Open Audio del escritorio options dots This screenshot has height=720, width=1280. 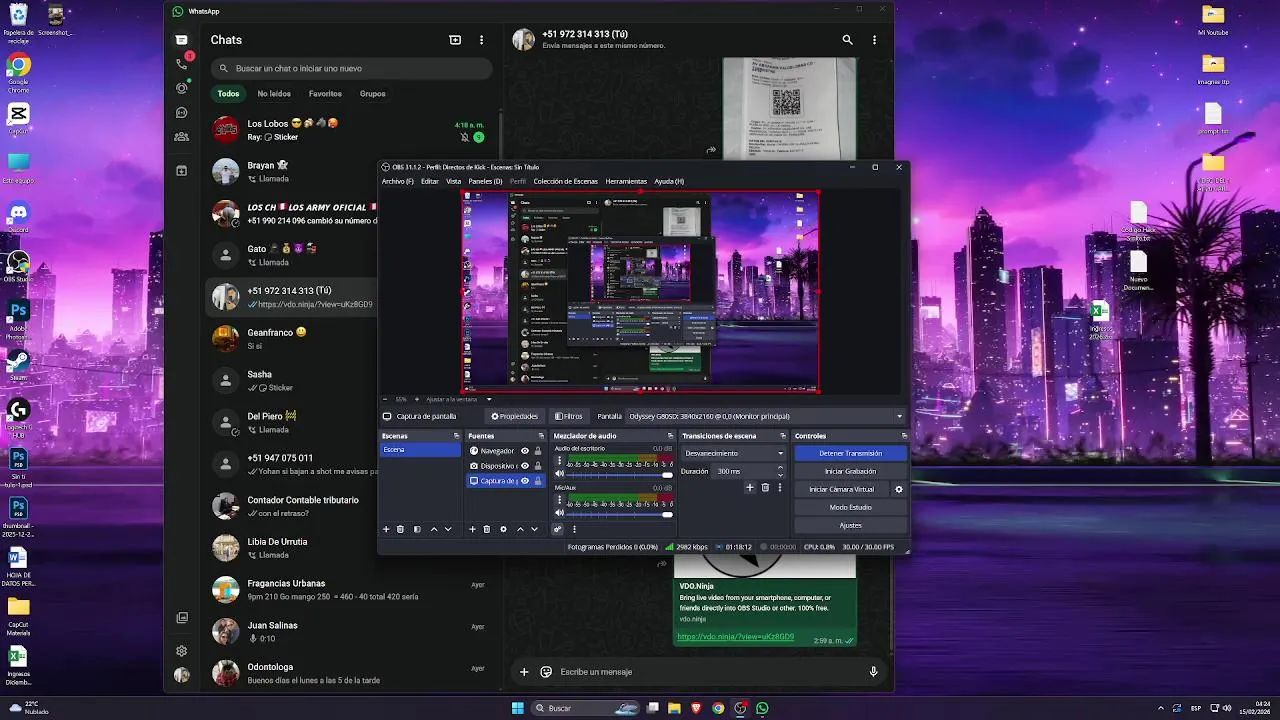coord(560,462)
